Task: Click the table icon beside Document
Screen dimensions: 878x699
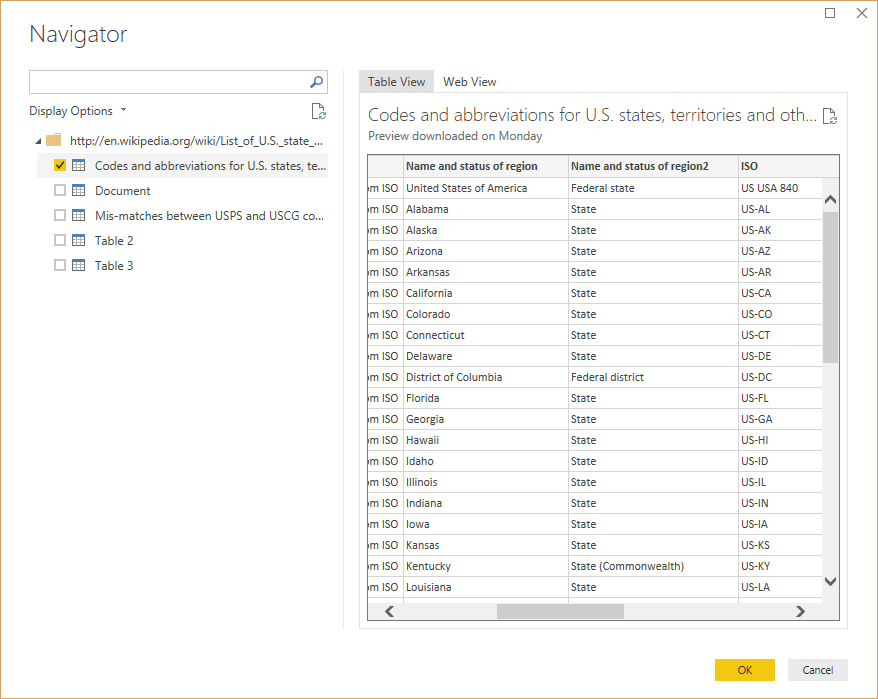Action: pyautogui.click(x=78, y=190)
